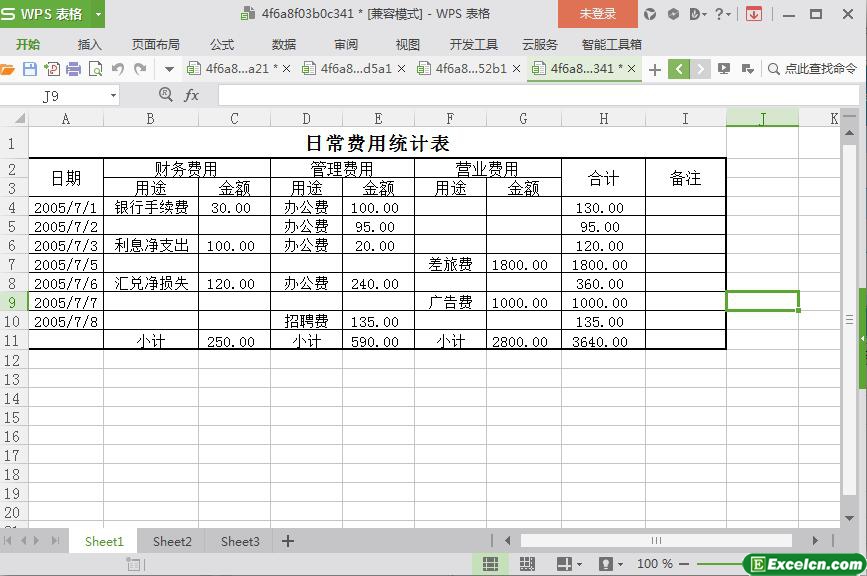Open a new document tab with plus
Screen dimensions: 867x576
pyautogui.click(x=655, y=69)
